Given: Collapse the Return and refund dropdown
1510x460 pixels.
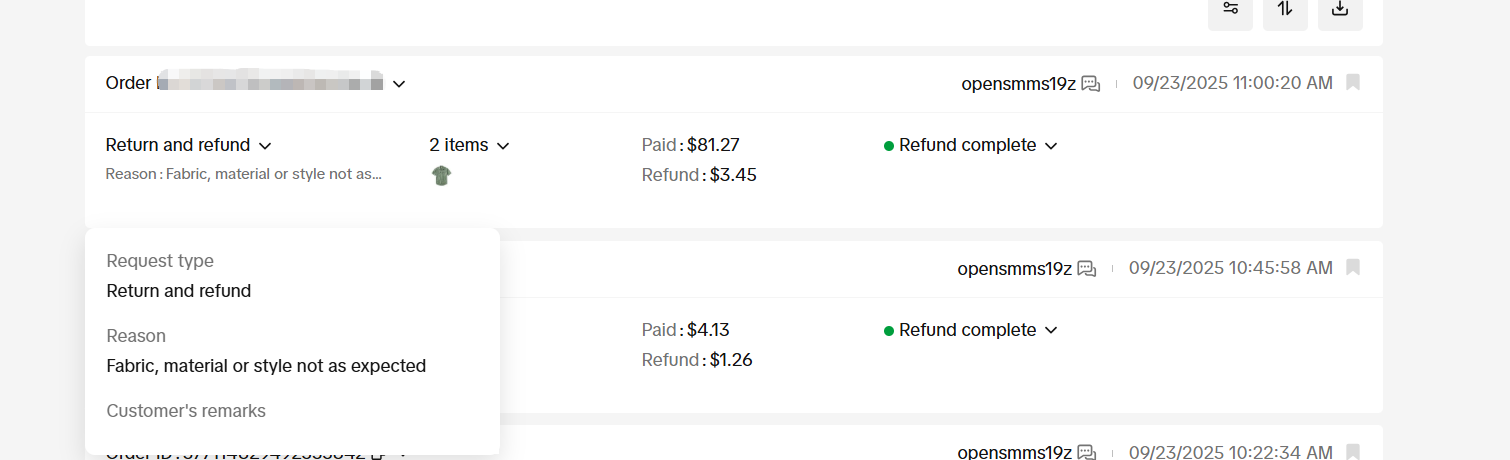Looking at the screenshot, I should click(189, 145).
